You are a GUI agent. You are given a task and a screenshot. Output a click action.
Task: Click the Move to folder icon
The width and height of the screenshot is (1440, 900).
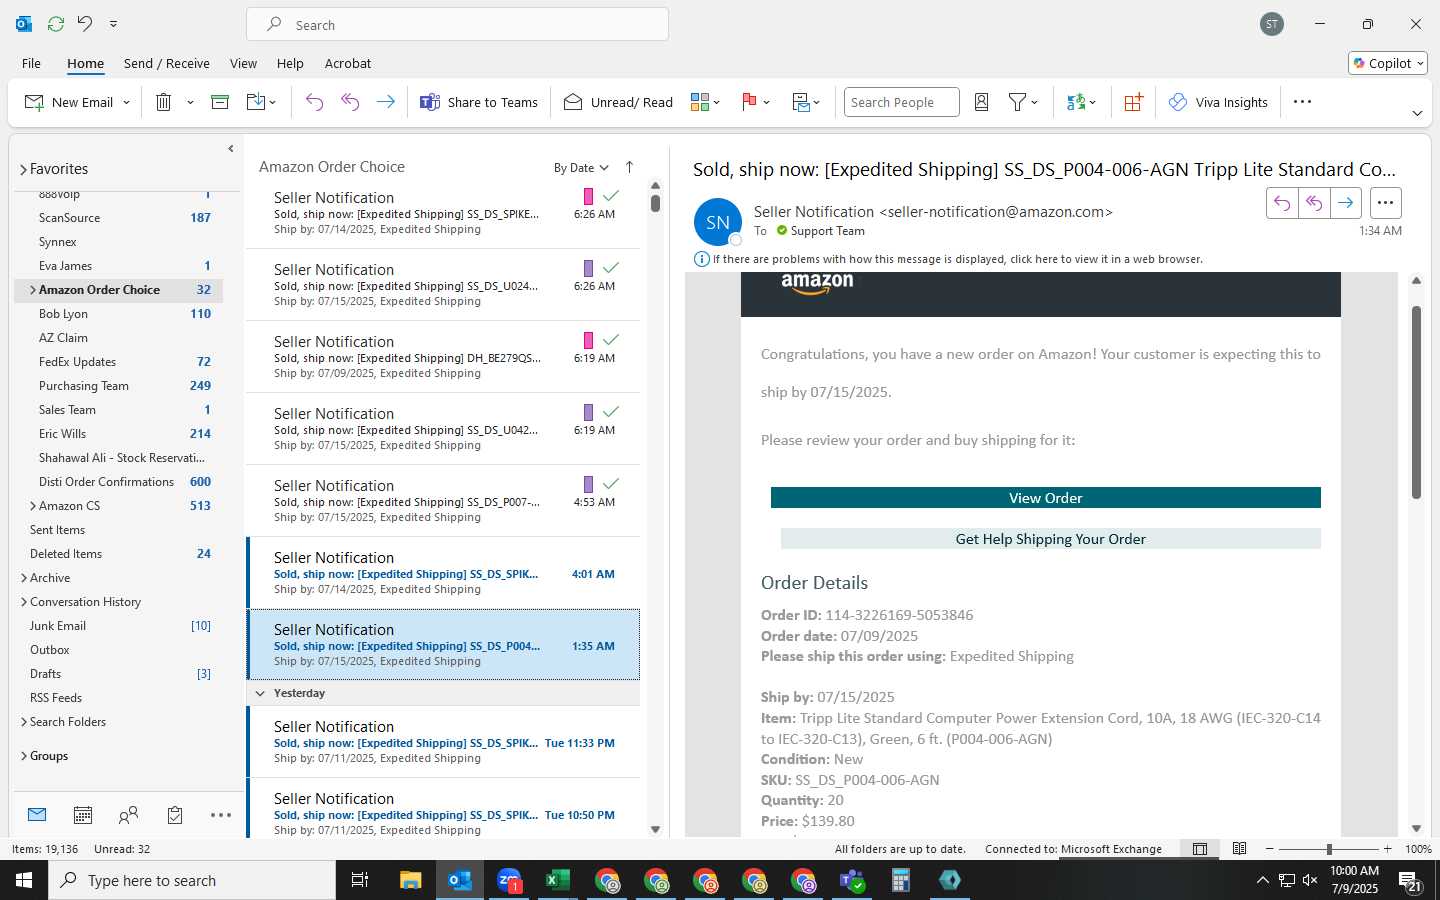click(x=256, y=102)
